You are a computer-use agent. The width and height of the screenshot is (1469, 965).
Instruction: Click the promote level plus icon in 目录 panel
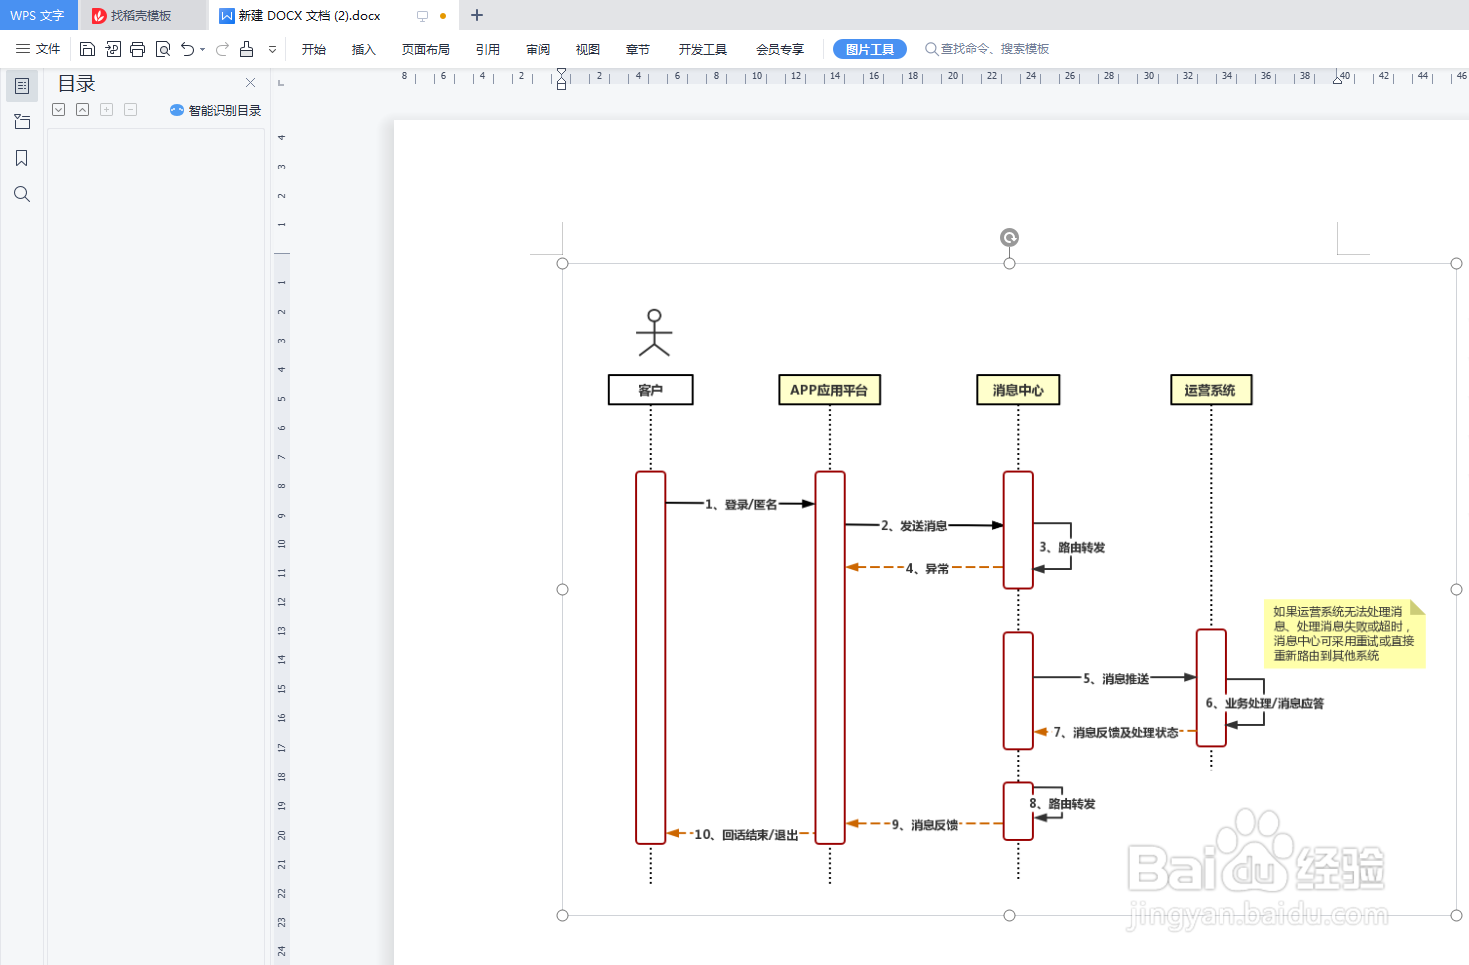pyautogui.click(x=107, y=110)
